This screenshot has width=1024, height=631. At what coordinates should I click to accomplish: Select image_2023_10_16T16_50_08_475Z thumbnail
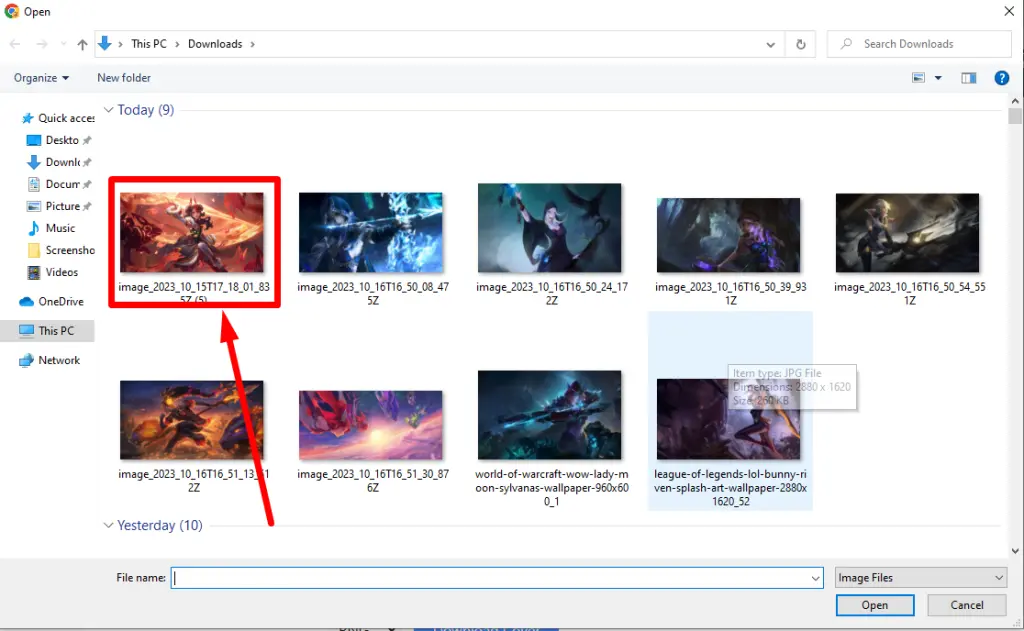point(371,233)
